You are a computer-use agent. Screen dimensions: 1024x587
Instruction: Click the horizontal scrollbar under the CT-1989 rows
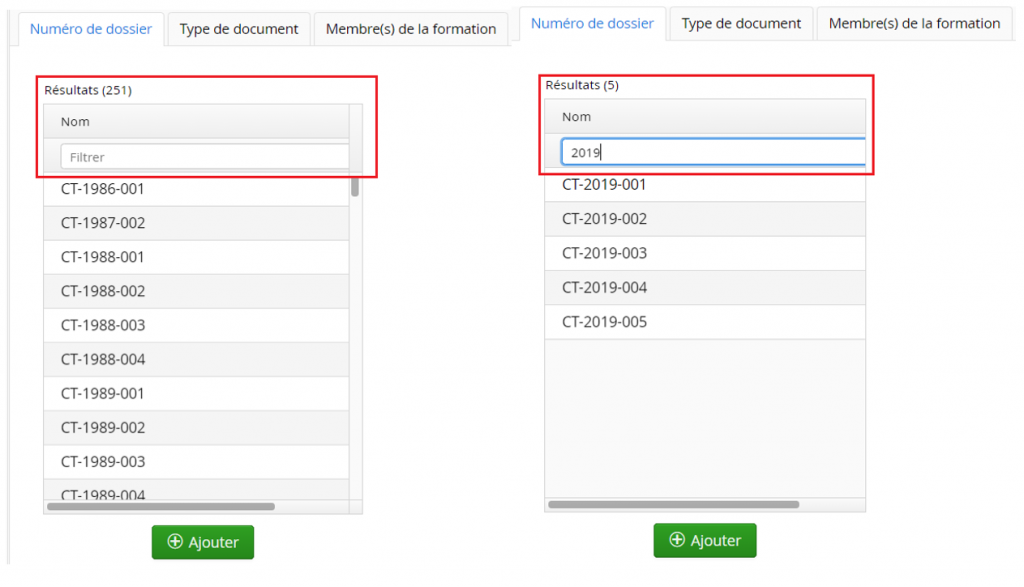(x=160, y=507)
